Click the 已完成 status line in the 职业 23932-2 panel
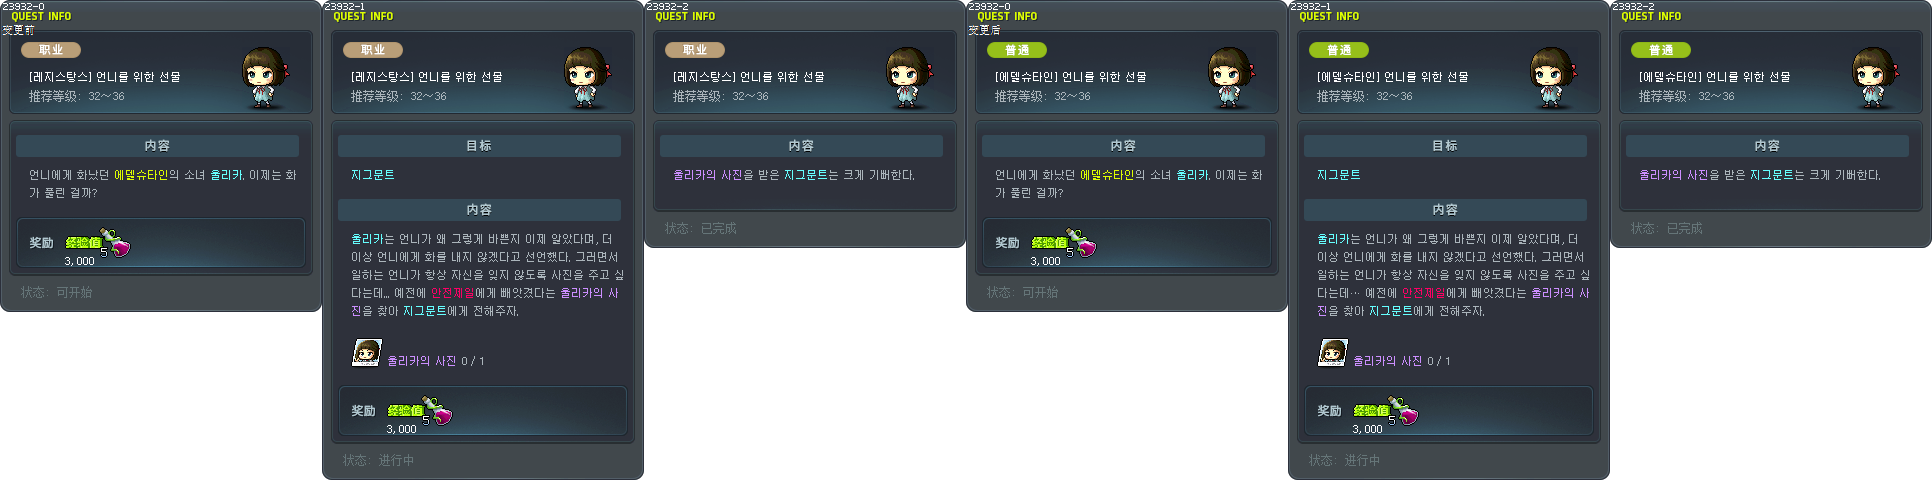Image resolution: width=1932 pixels, height=480 pixels. pyautogui.click(x=701, y=229)
